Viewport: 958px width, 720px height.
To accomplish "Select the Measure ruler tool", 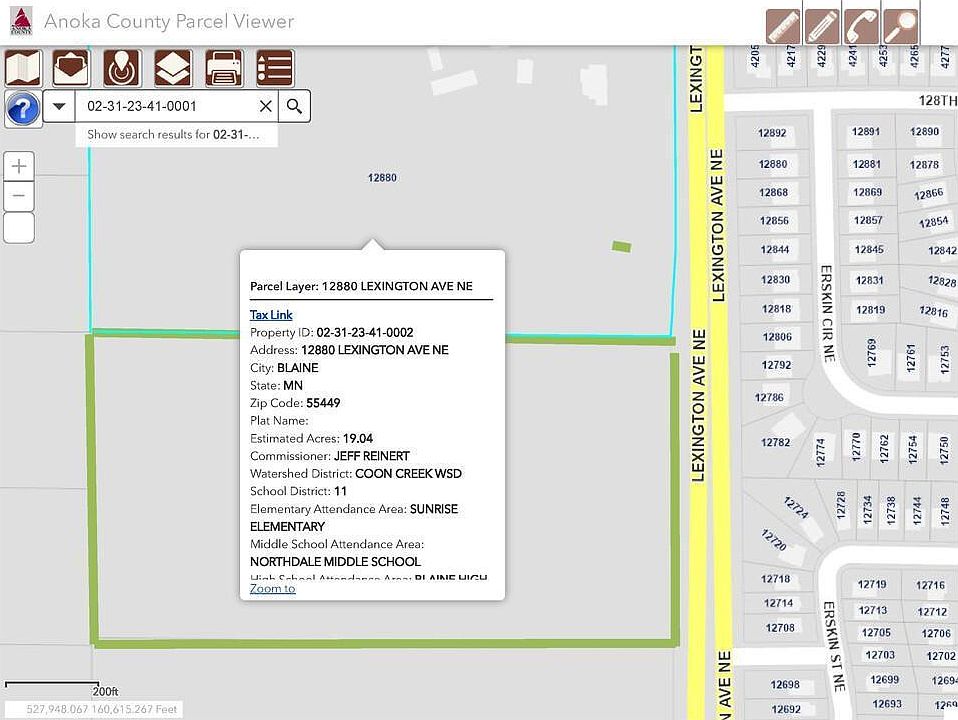I will [783, 26].
